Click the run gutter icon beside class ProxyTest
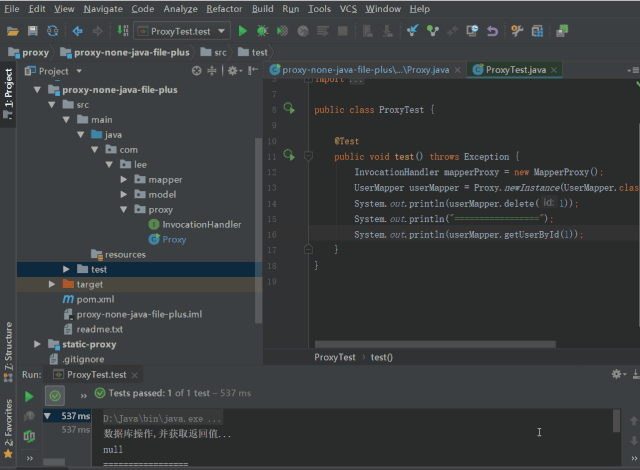Image resolution: width=640 pixels, height=470 pixels. 288,108
